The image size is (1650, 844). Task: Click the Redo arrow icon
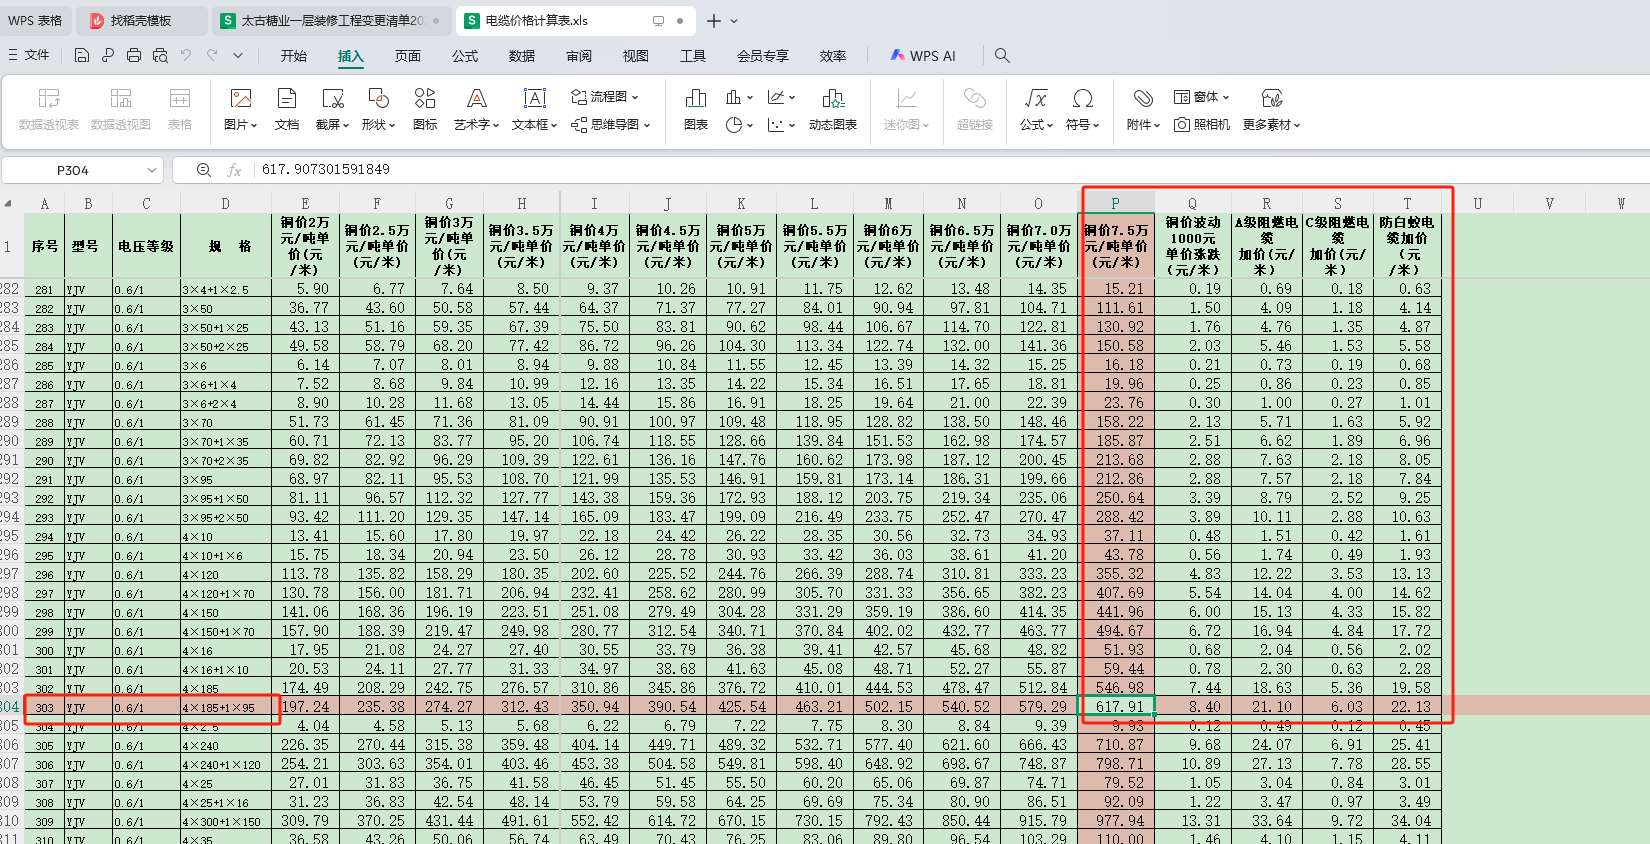(x=212, y=55)
